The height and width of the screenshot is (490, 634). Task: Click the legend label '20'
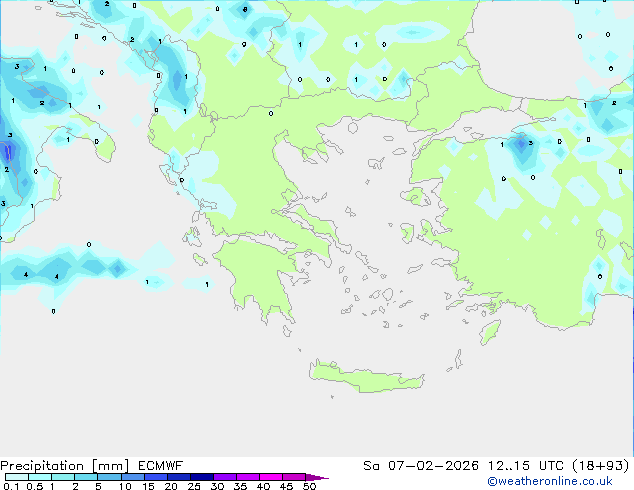tap(171, 486)
